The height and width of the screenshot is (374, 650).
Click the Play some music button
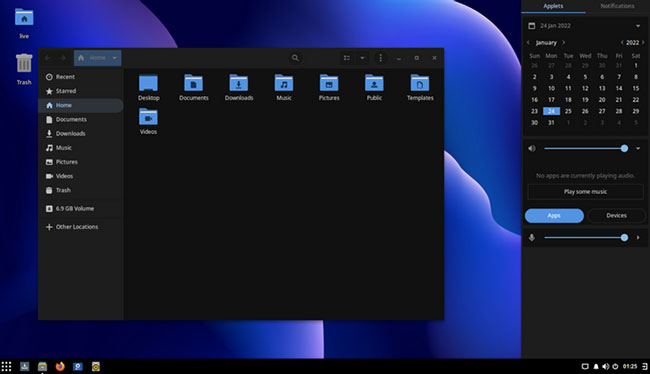click(585, 192)
